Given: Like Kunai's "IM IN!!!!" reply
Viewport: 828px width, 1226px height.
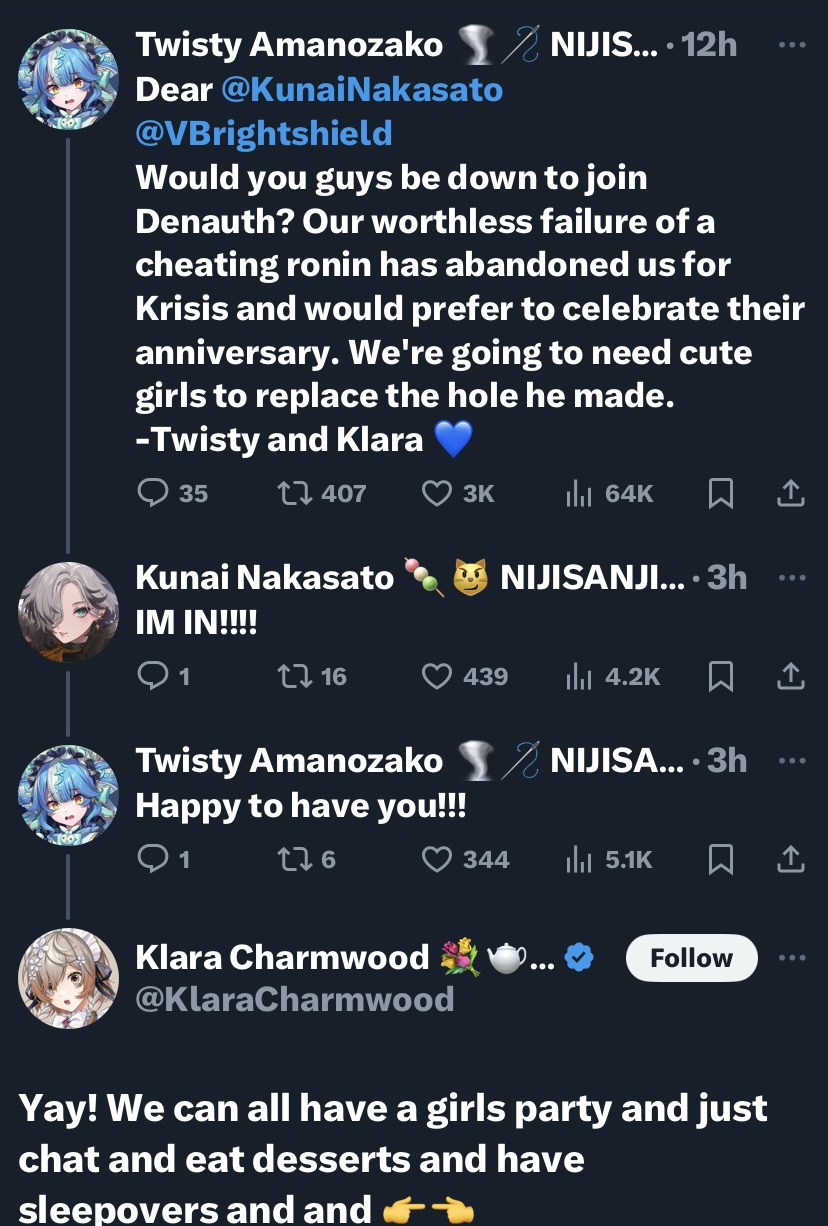Looking at the screenshot, I should 437,677.
